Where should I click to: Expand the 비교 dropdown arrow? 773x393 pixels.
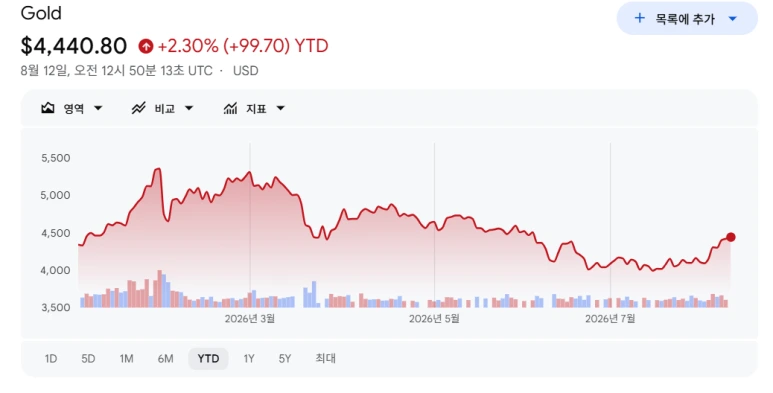pyautogui.click(x=189, y=108)
